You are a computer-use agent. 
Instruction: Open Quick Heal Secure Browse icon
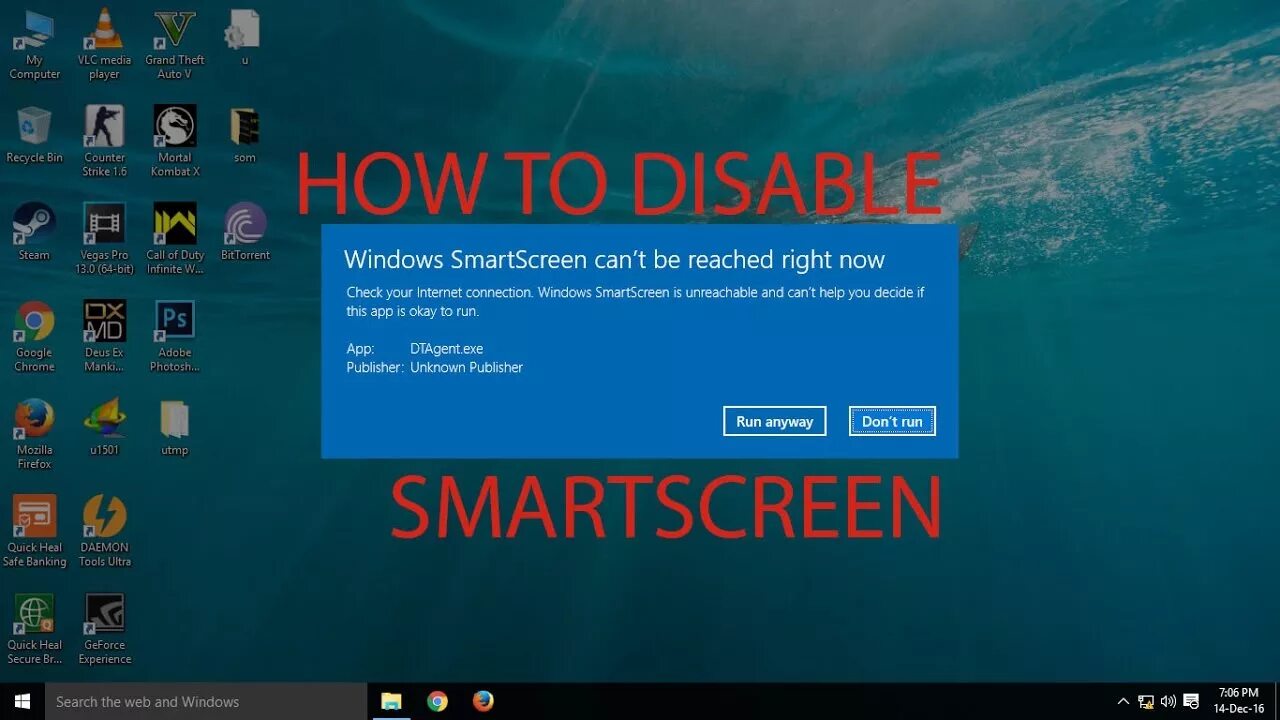34,629
